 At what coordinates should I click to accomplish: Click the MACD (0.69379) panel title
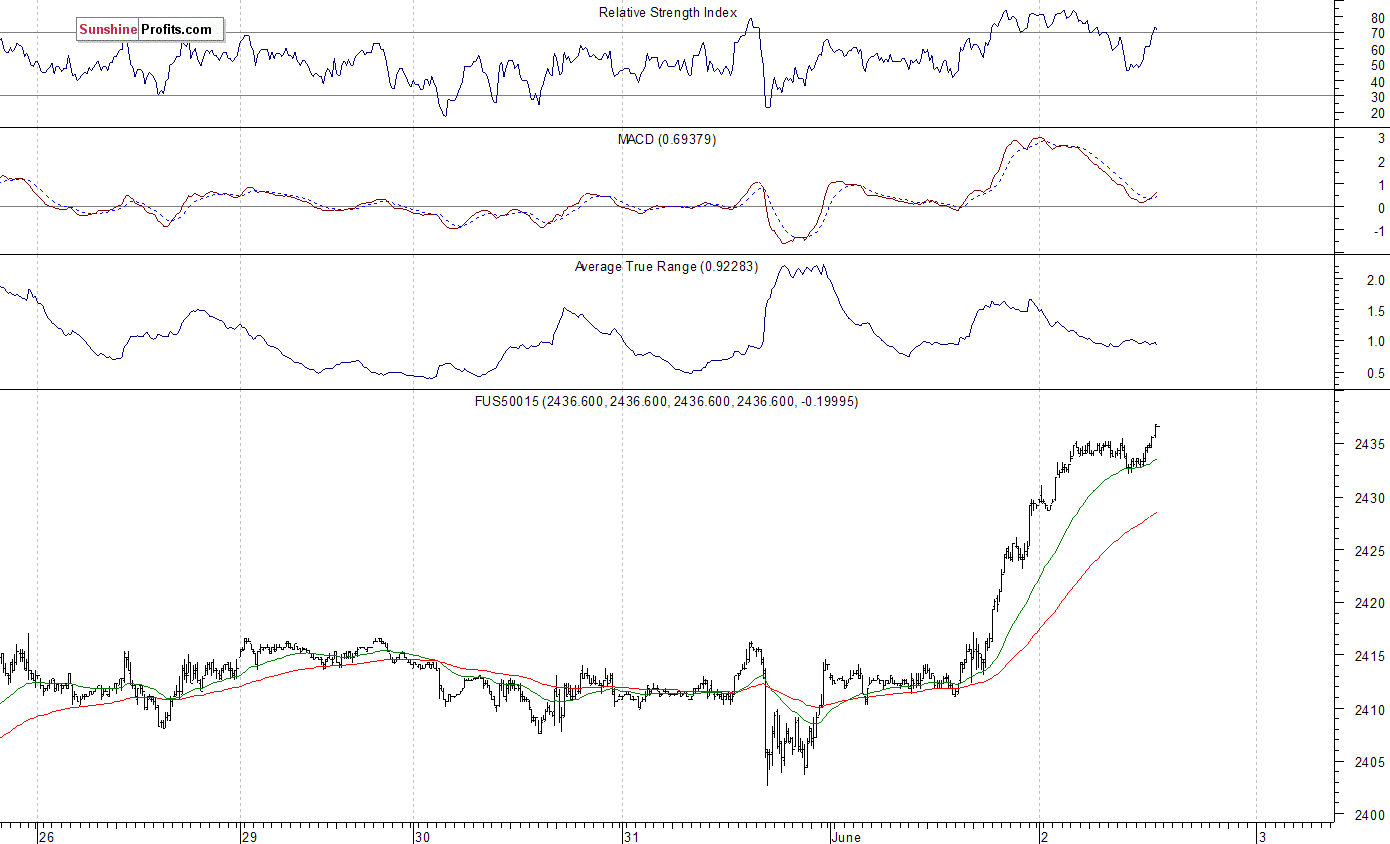[667, 140]
